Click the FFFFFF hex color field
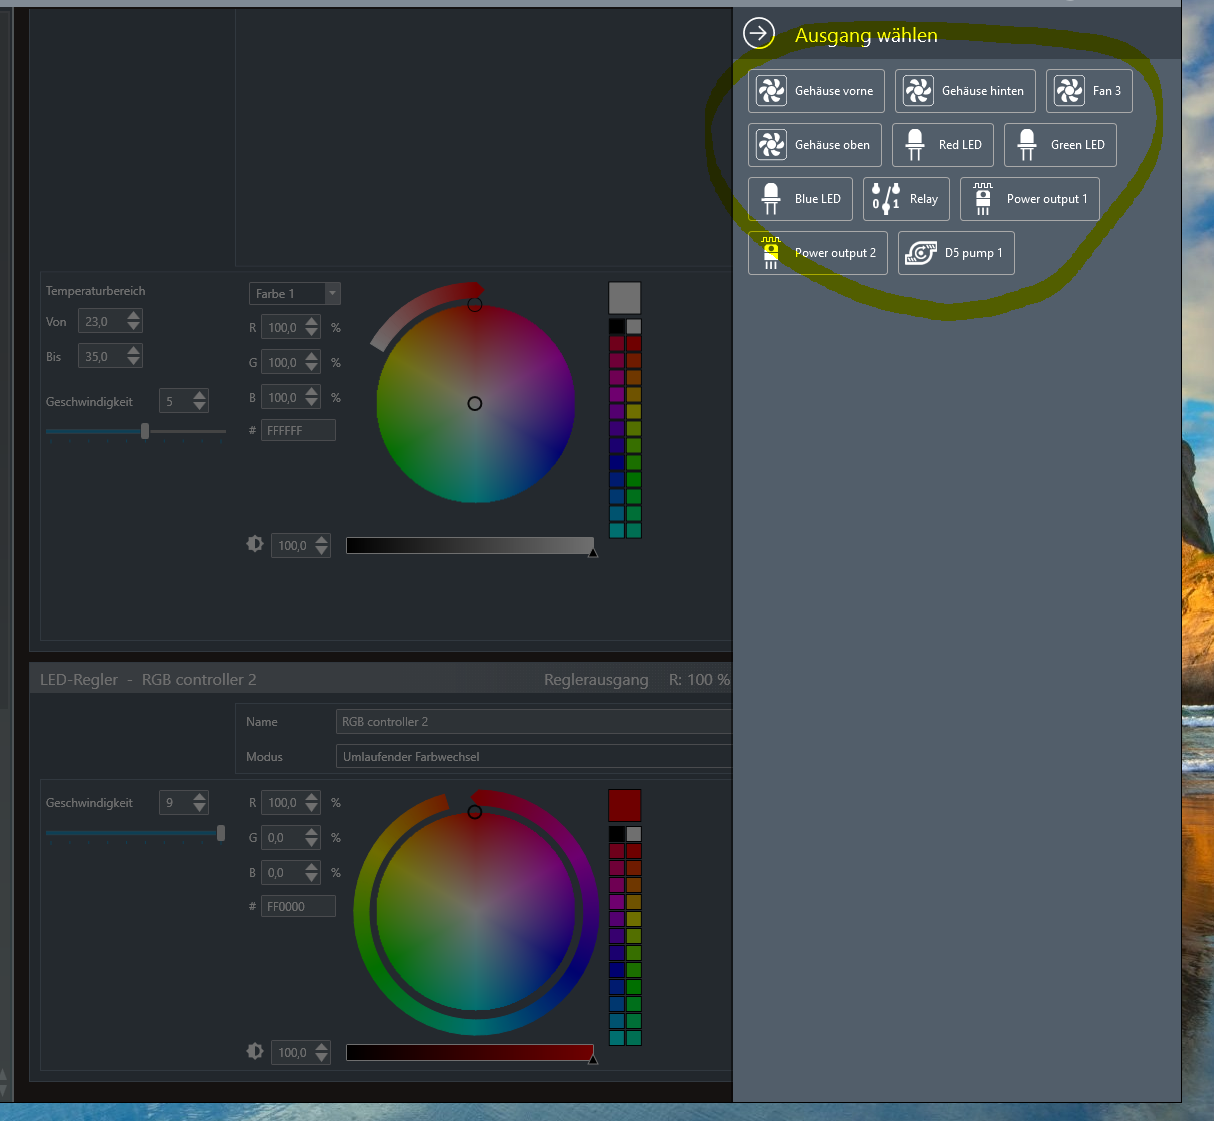The image size is (1214, 1121). pos(298,431)
